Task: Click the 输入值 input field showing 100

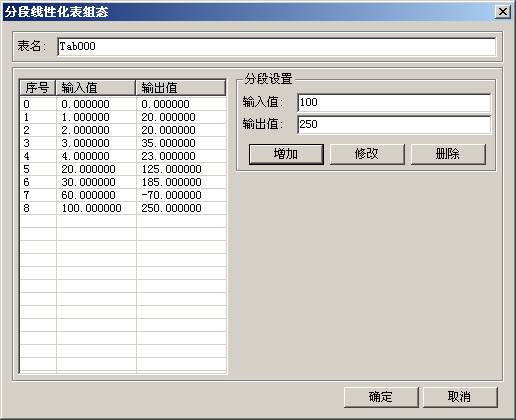Action: [x=394, y=102]
